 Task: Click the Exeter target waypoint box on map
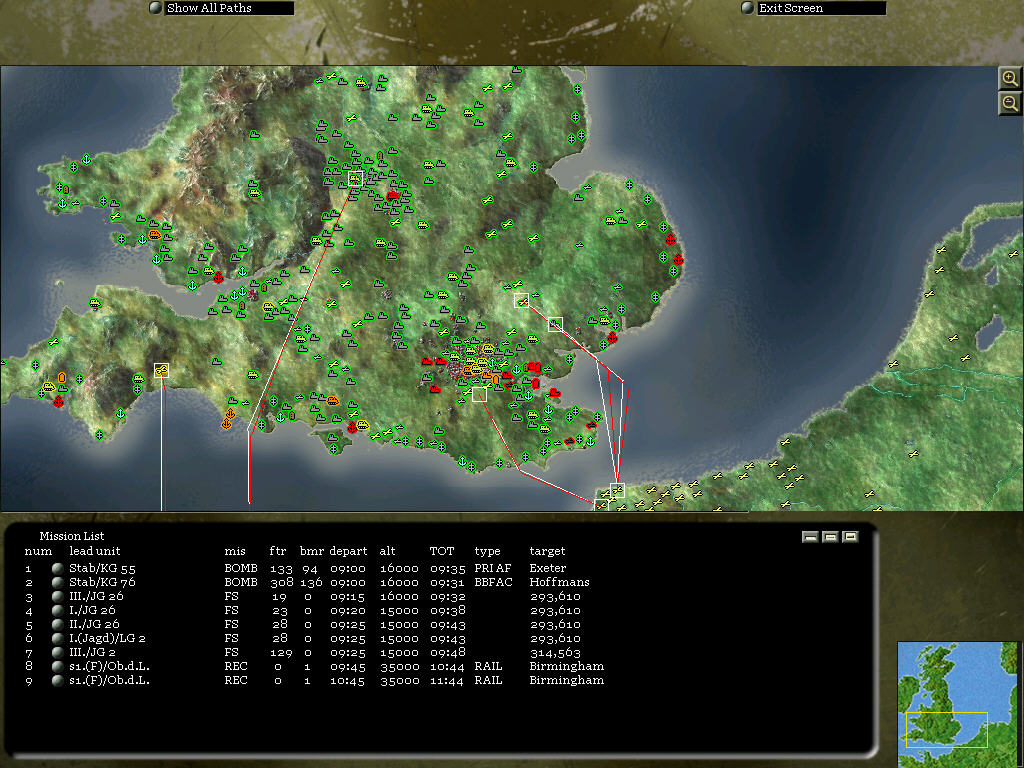(x=161, y=370)
